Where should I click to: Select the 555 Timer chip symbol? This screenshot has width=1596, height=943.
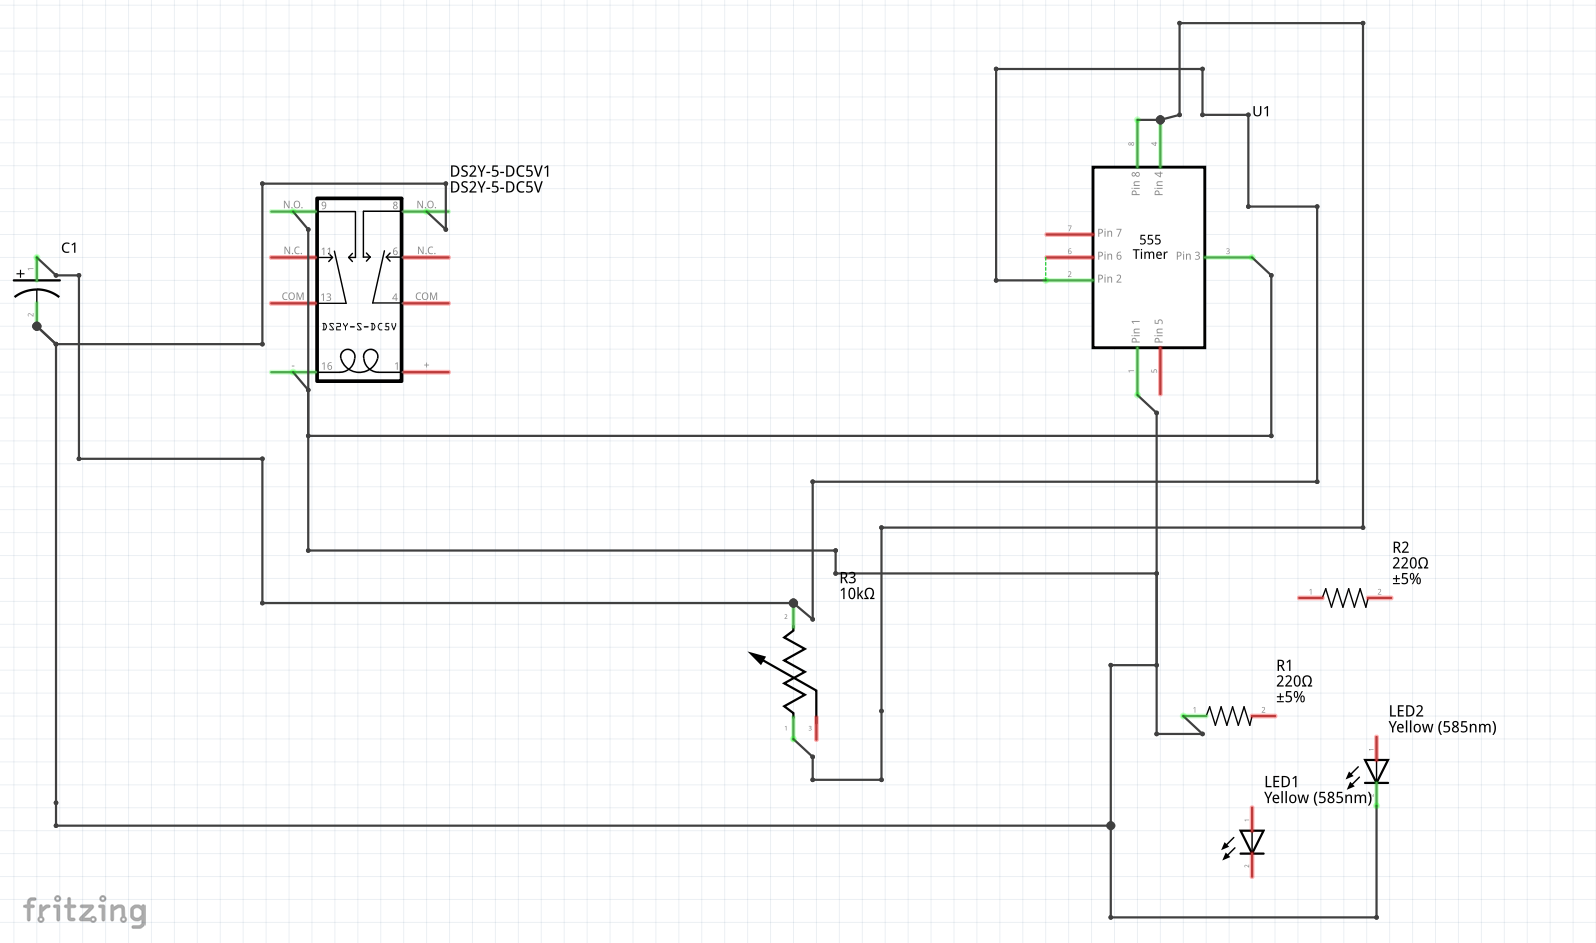pos(1148,257)
